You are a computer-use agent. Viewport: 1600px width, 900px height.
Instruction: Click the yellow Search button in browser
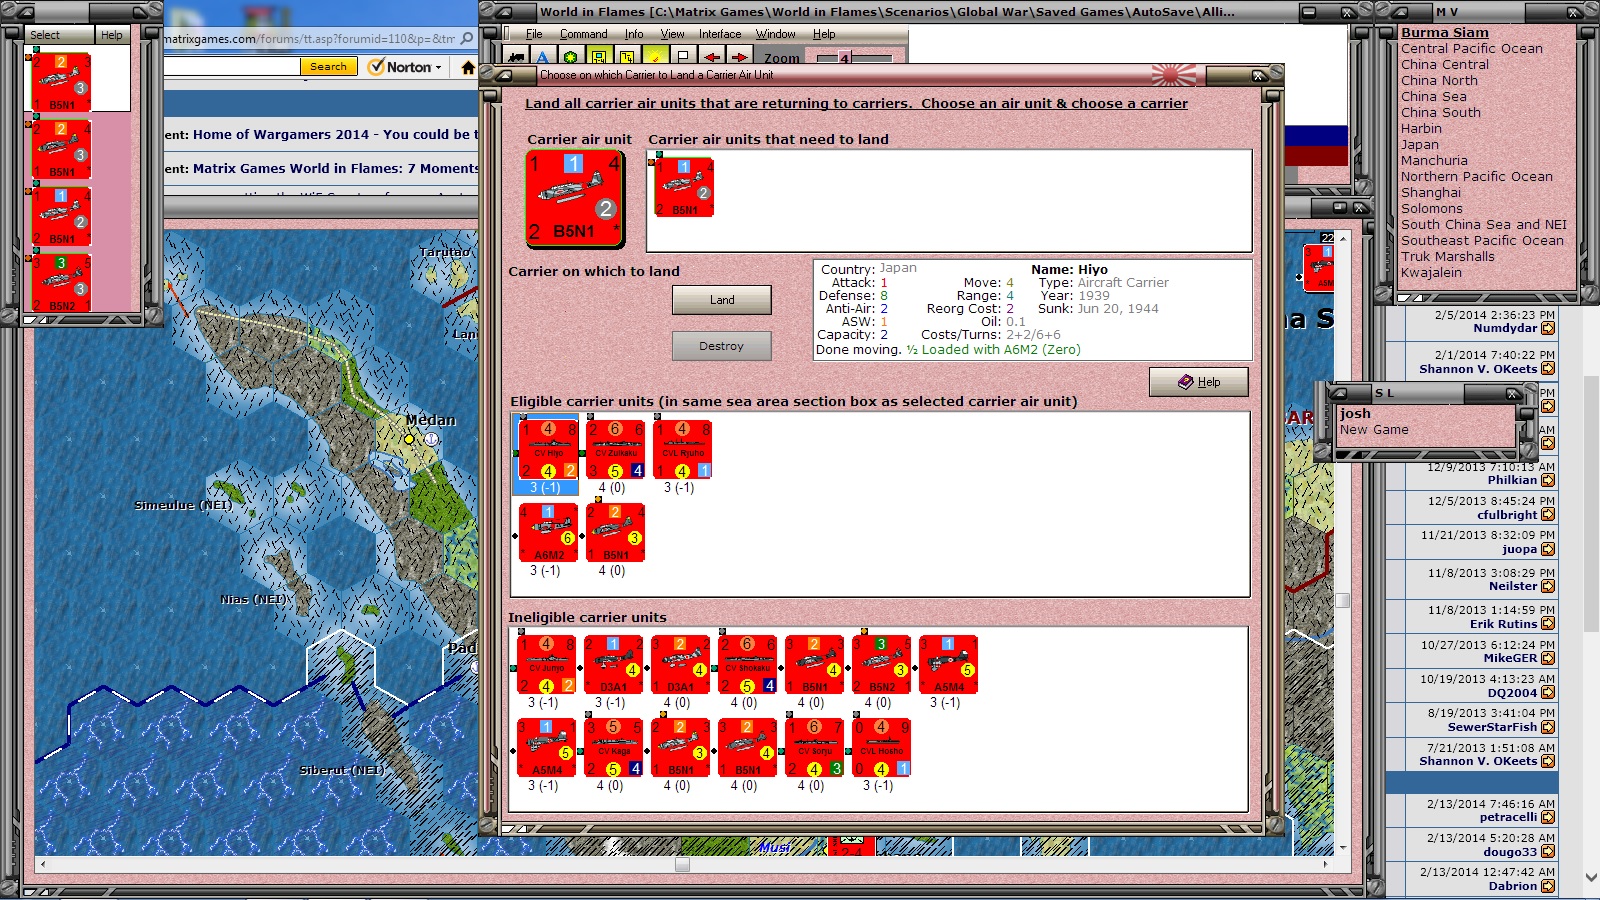pyautogui.click(x=328, y=67)
